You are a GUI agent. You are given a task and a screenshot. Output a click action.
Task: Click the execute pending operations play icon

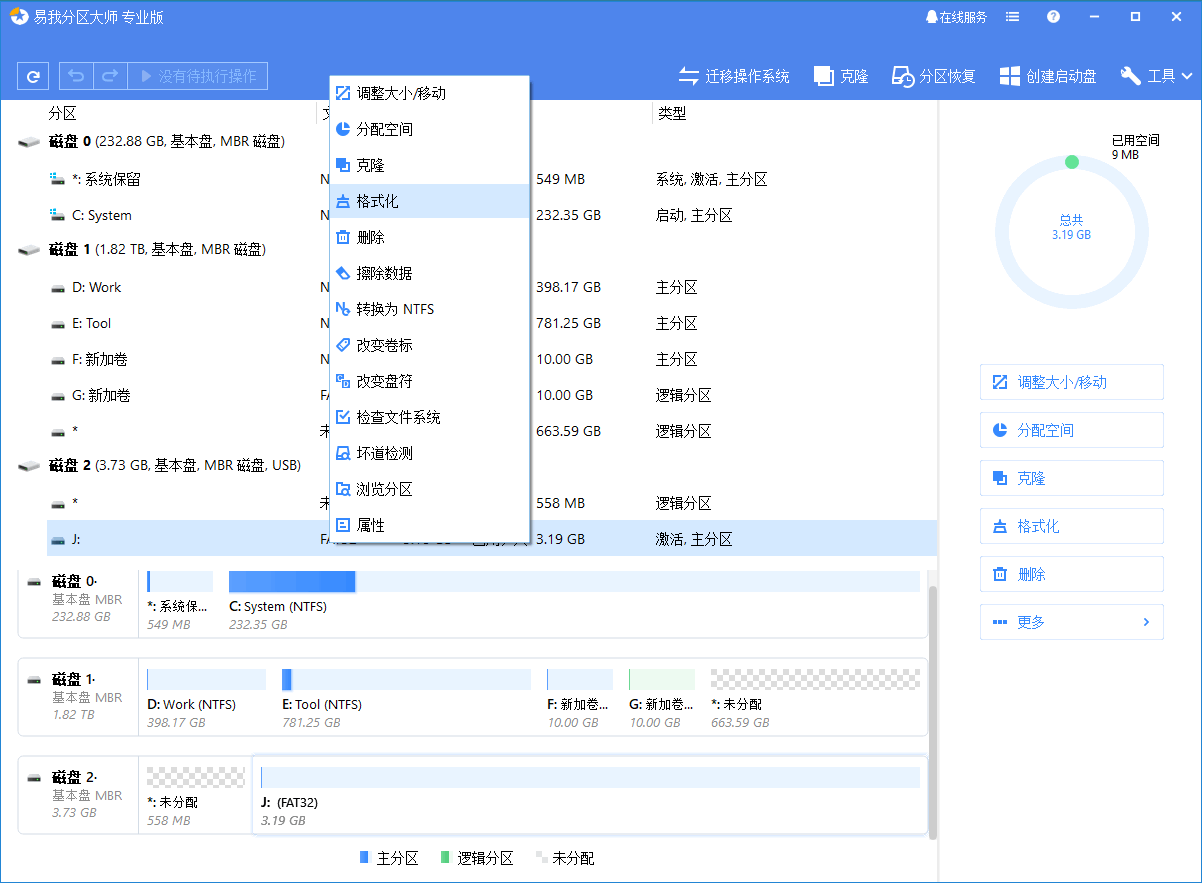coord(146,75)
